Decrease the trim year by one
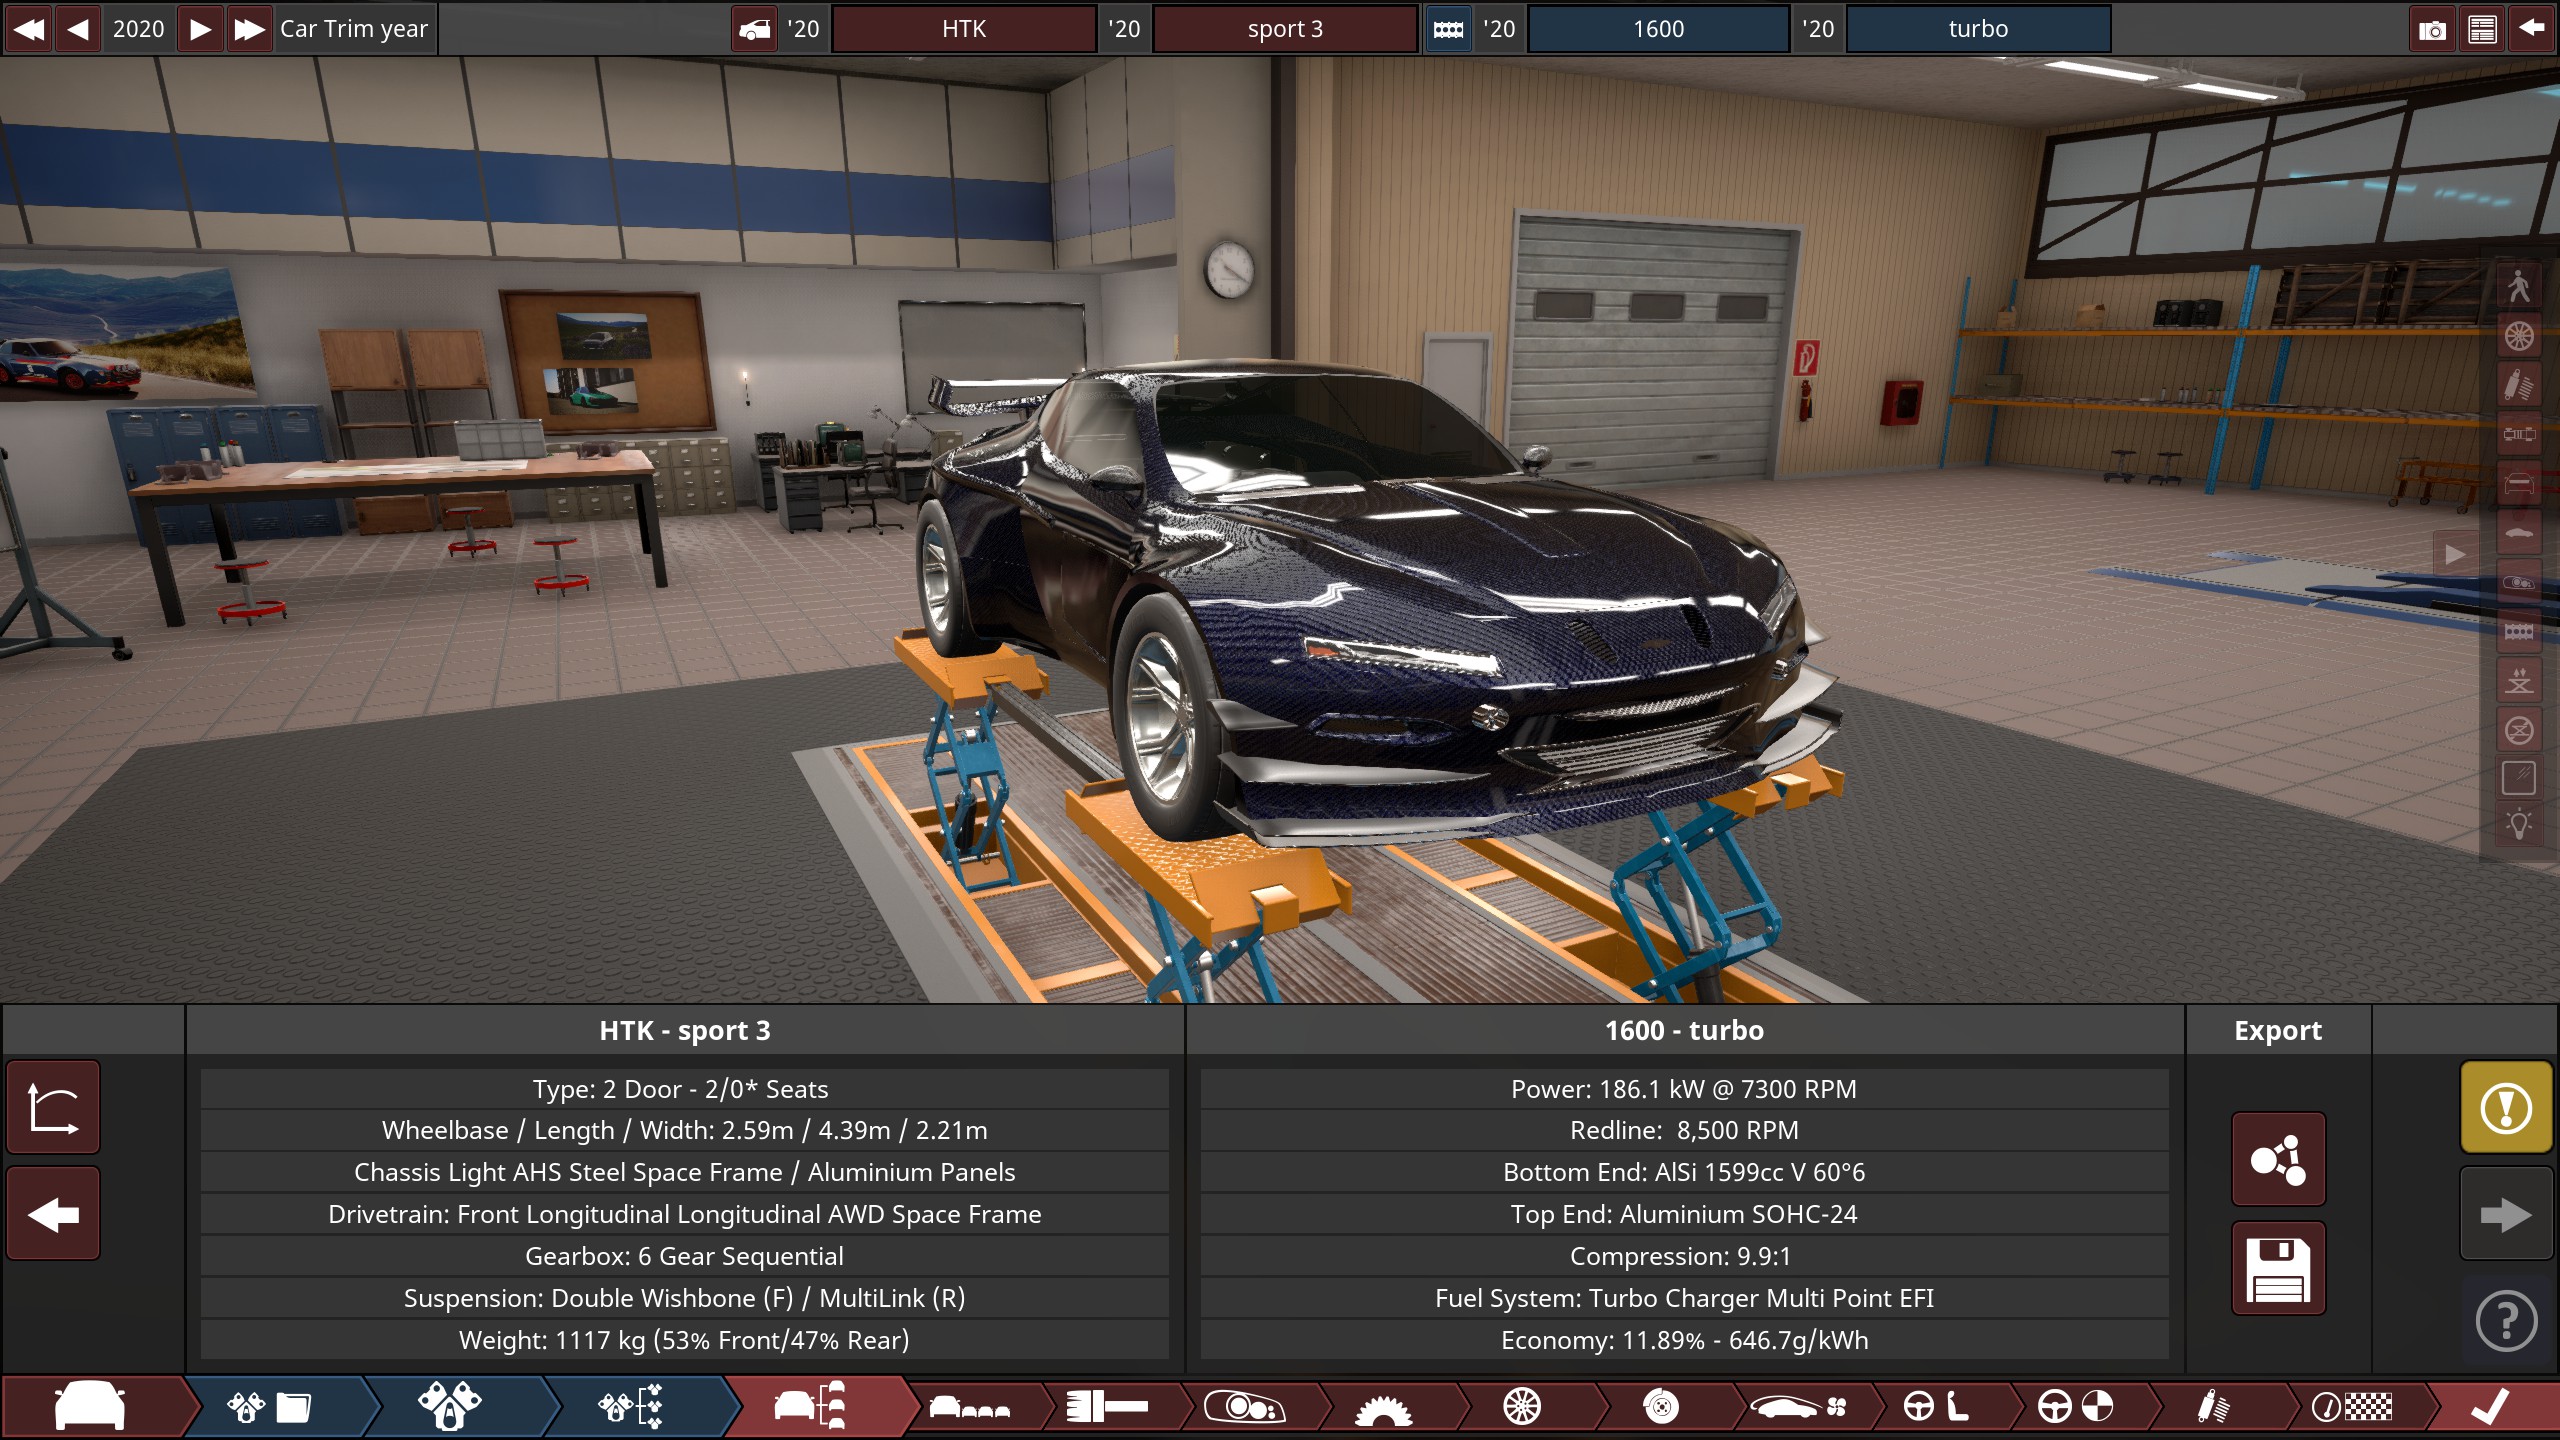Viewport: 2560px width, 1440px height. [x=78, y=29]
